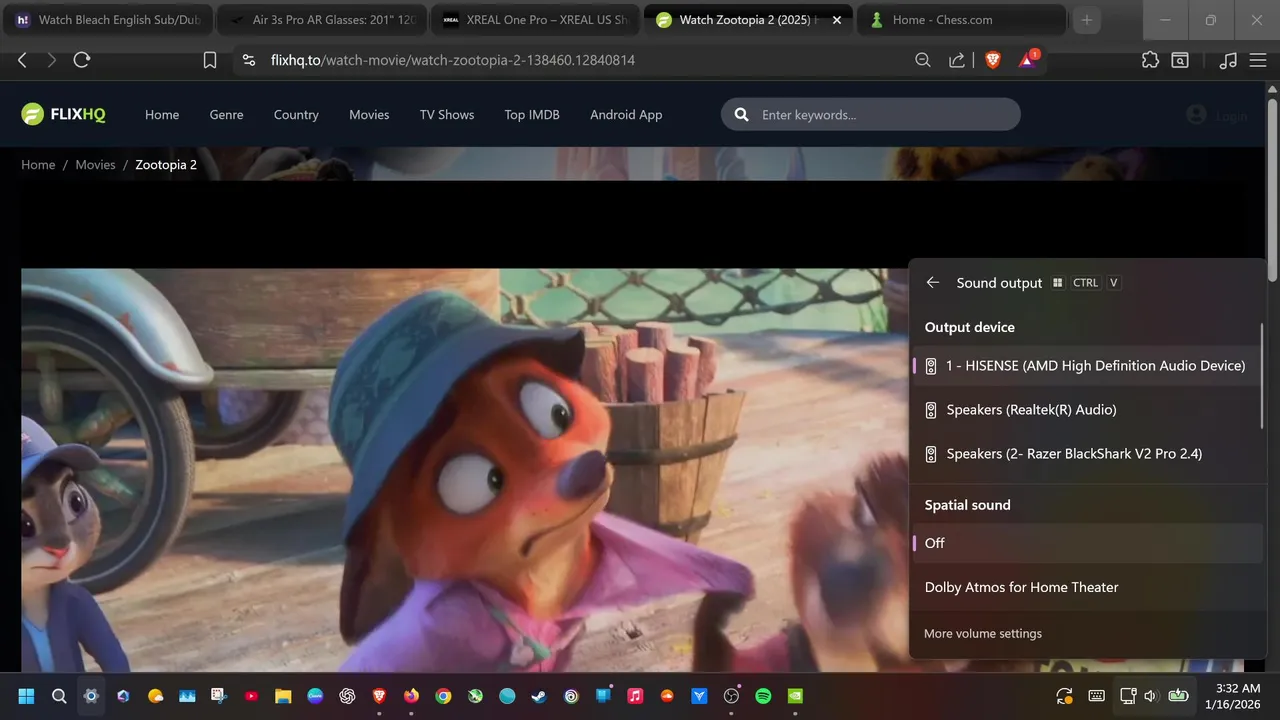Click the battery charging tray icon
This screenshot has width=1280, height=720.
point(1178,696)
